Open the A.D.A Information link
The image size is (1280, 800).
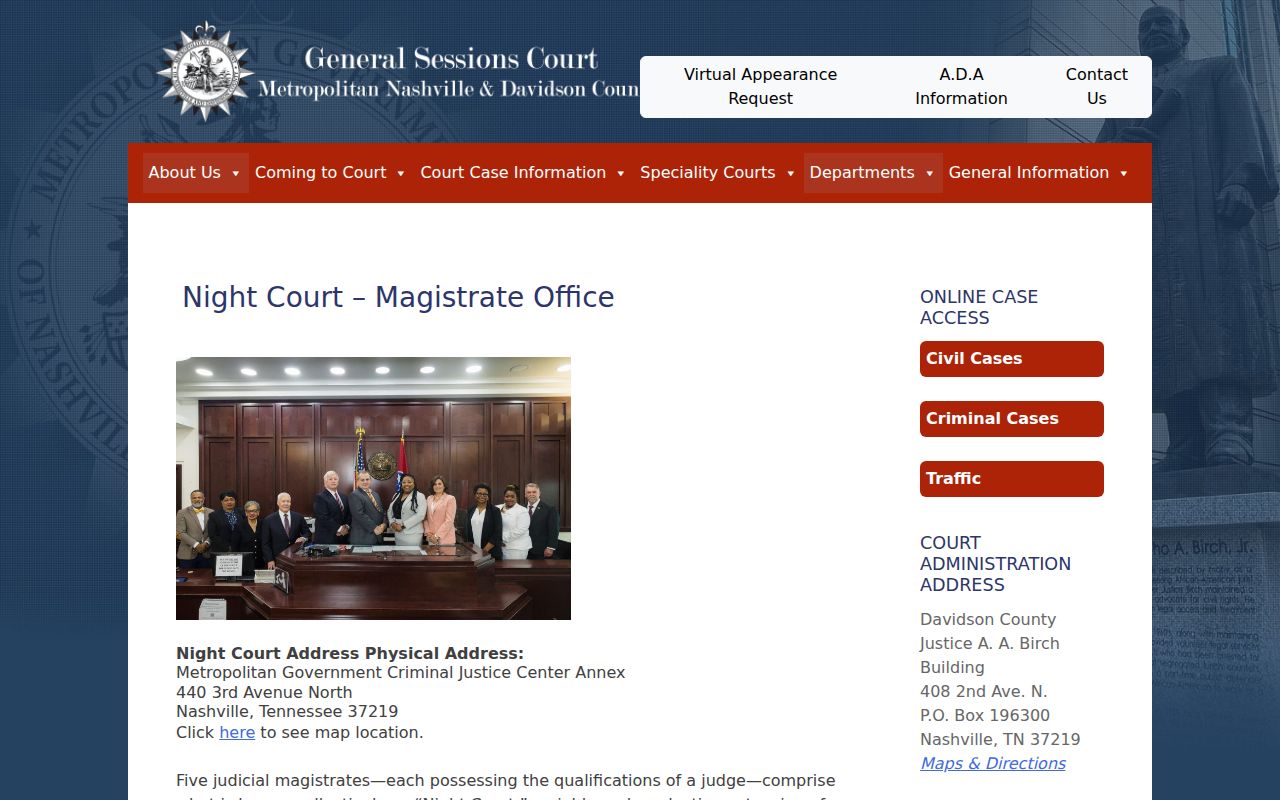click(961, 86)
